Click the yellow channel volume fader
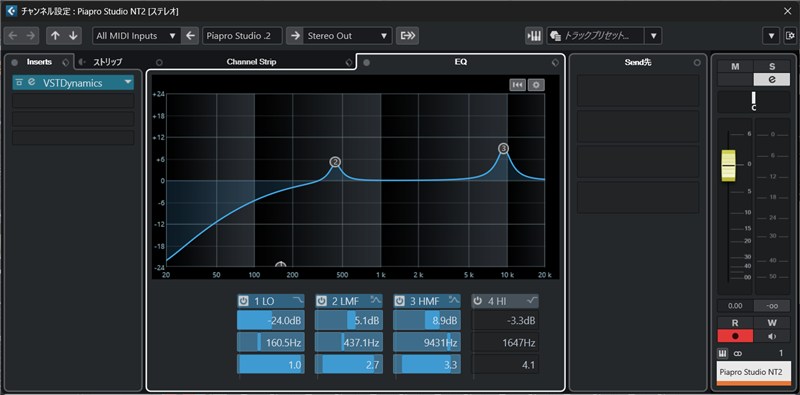This screenshot has width=800, height=395. pyautogui.click(x=730, y=166)
